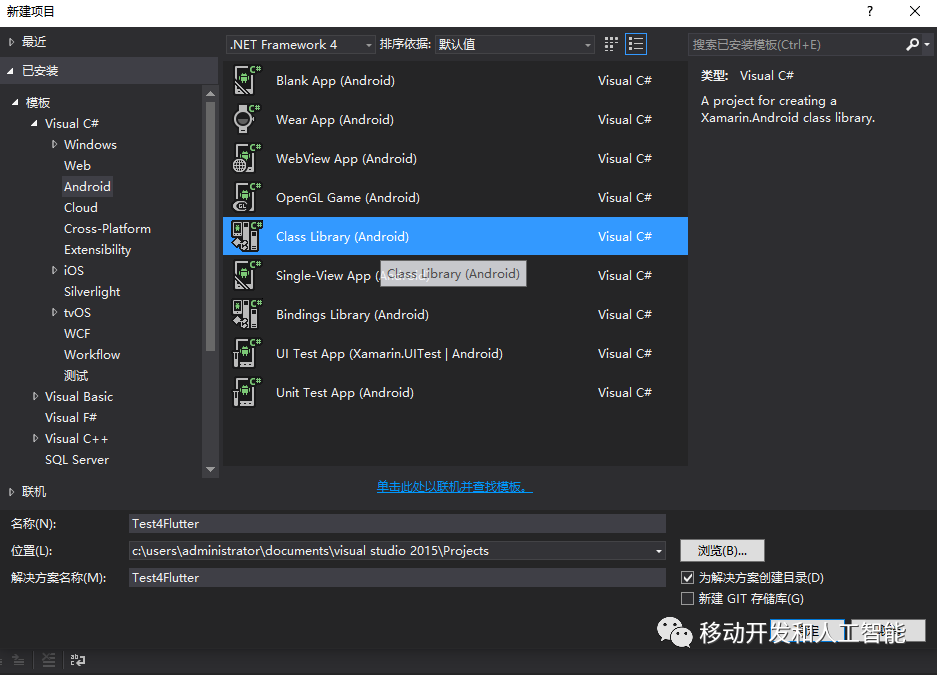The width and height of the screenshot is (937, 675).
Task: Select the 测试 category
Action: 76,375
